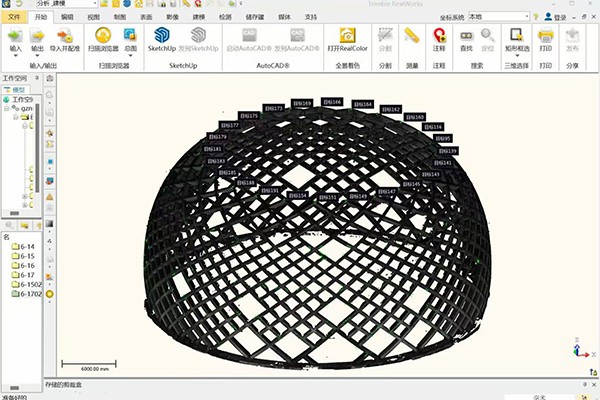The width and height of the screenshot is (600, 400).
Task: Open the dropdown arrow under 输入
Action: point(16,56)
